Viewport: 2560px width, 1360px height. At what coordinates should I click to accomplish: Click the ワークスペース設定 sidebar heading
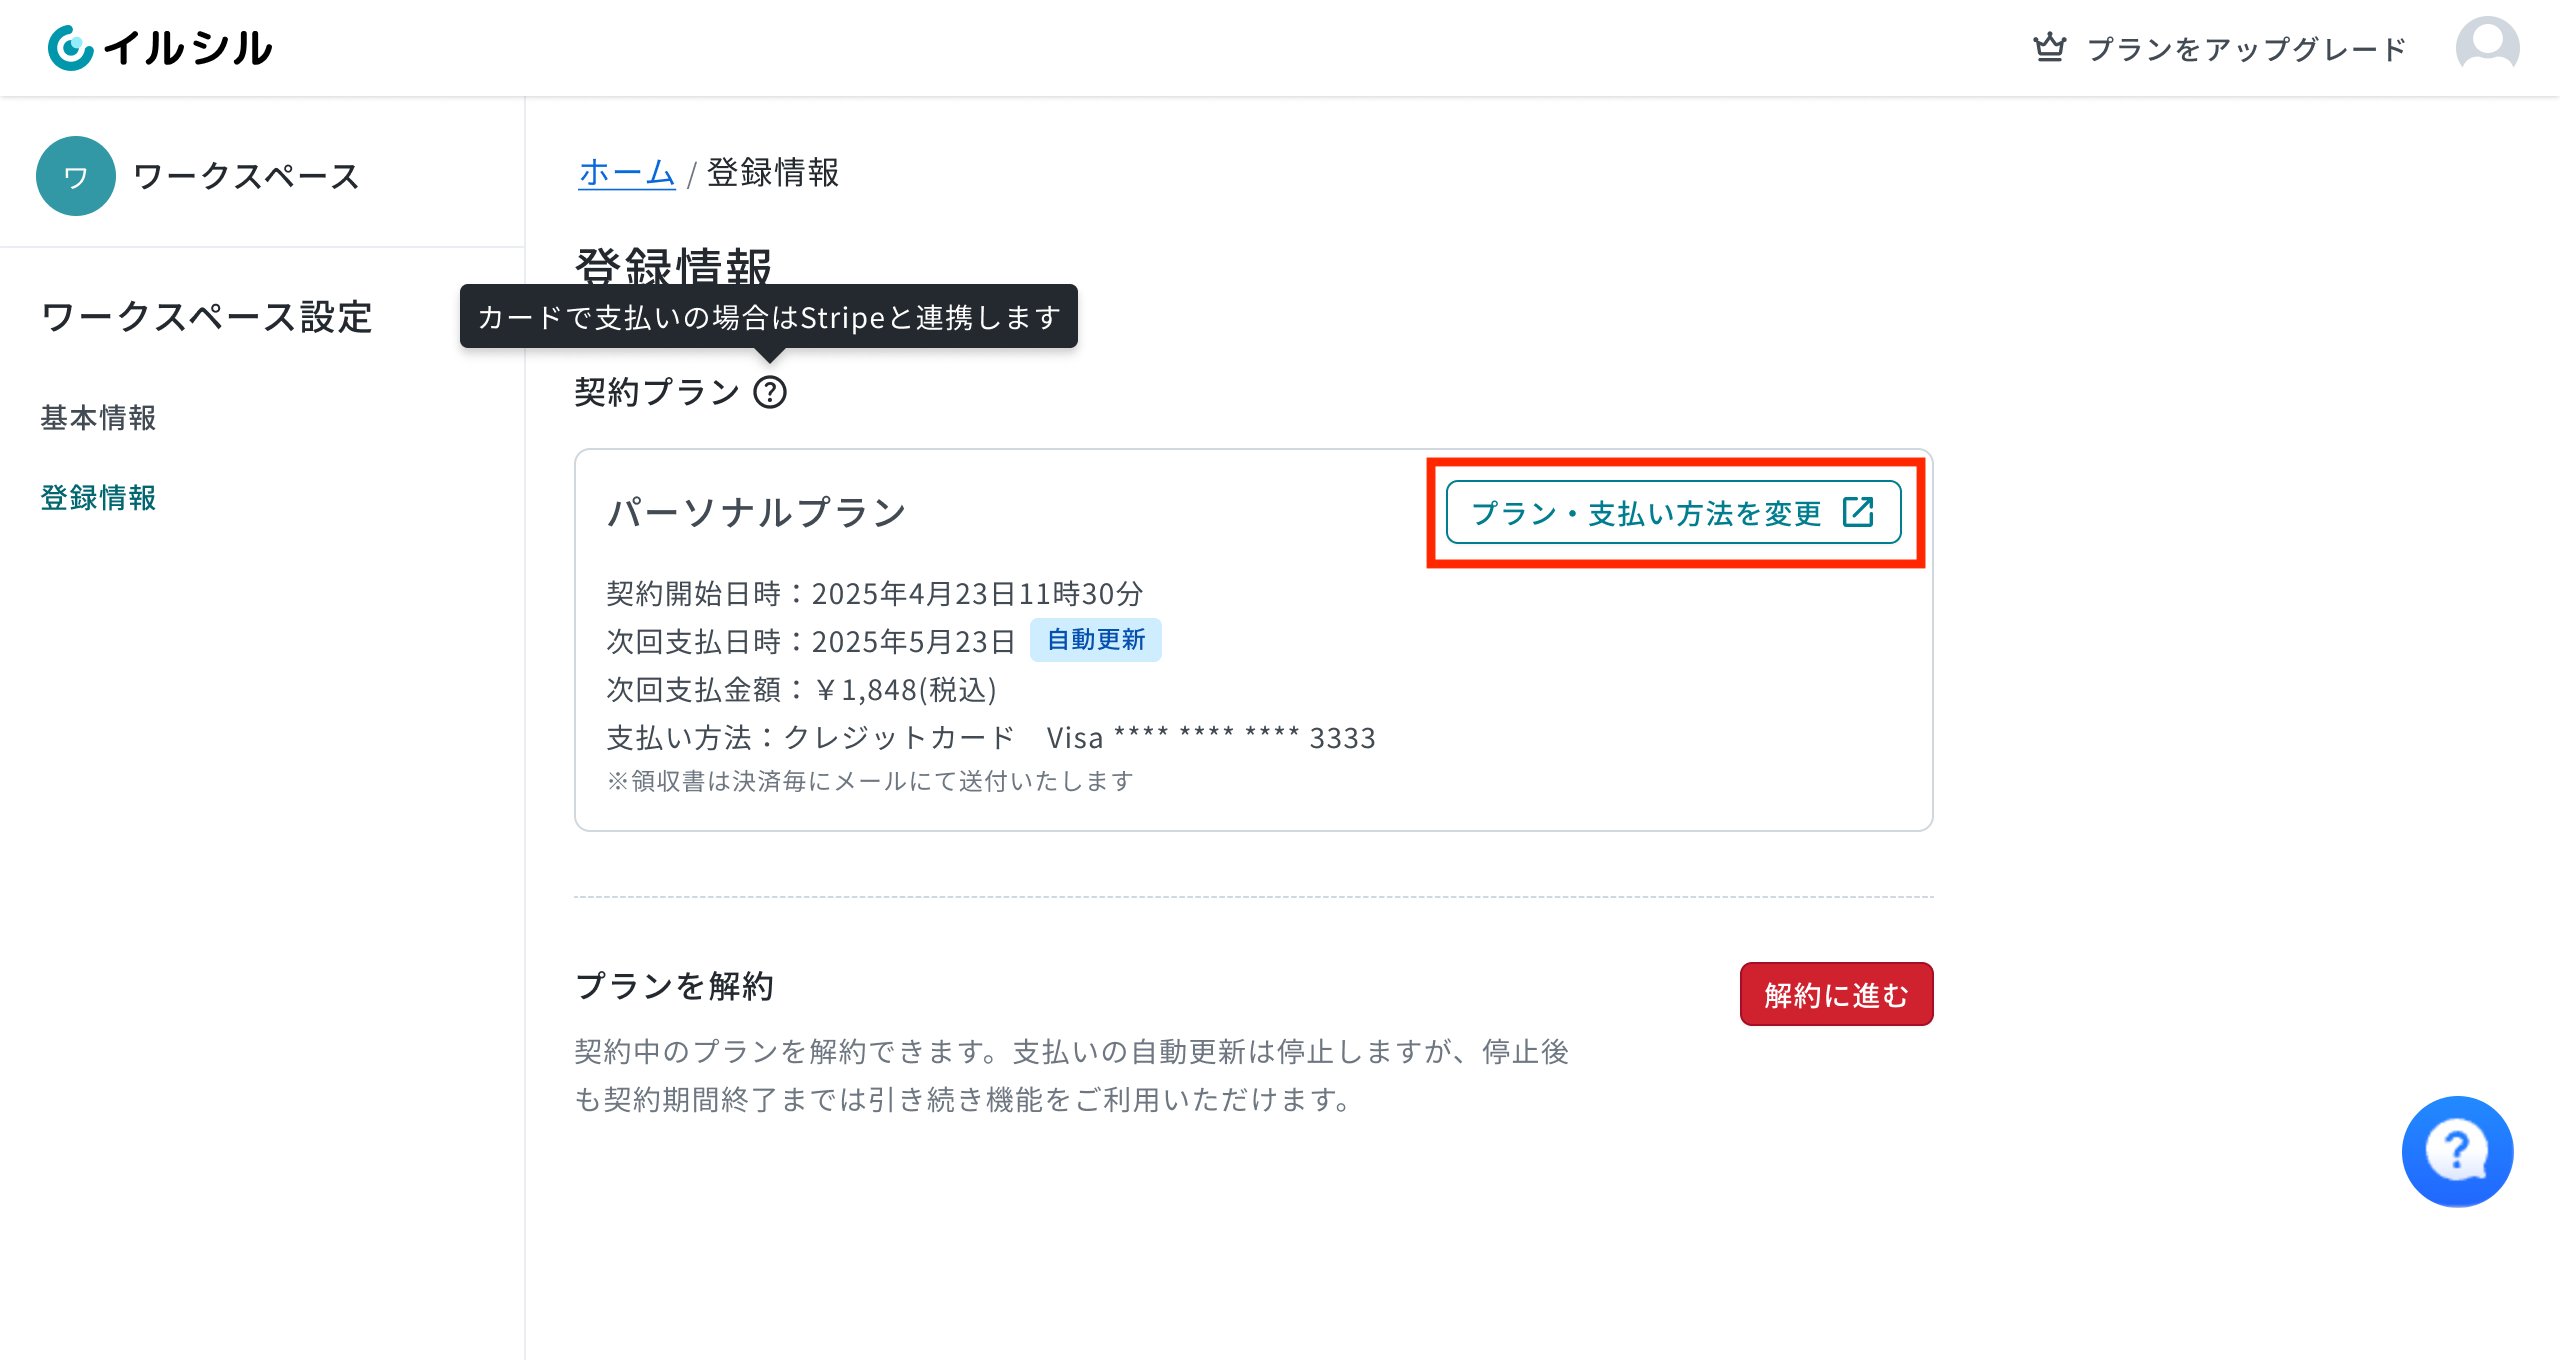click(x=207, y=317)
